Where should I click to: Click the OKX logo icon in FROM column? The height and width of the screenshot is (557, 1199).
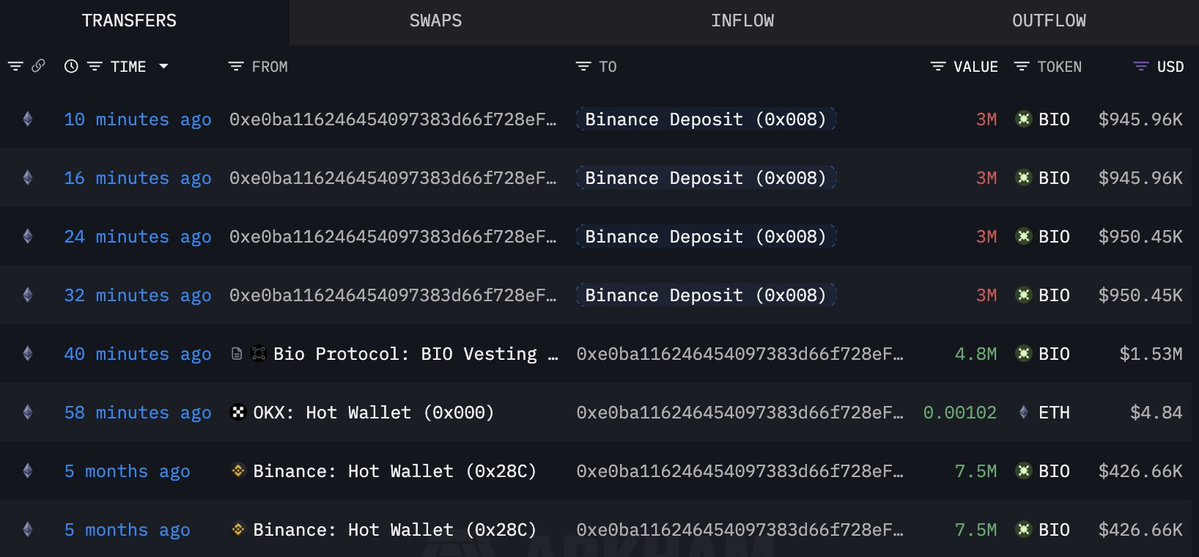tap(238, 412)
